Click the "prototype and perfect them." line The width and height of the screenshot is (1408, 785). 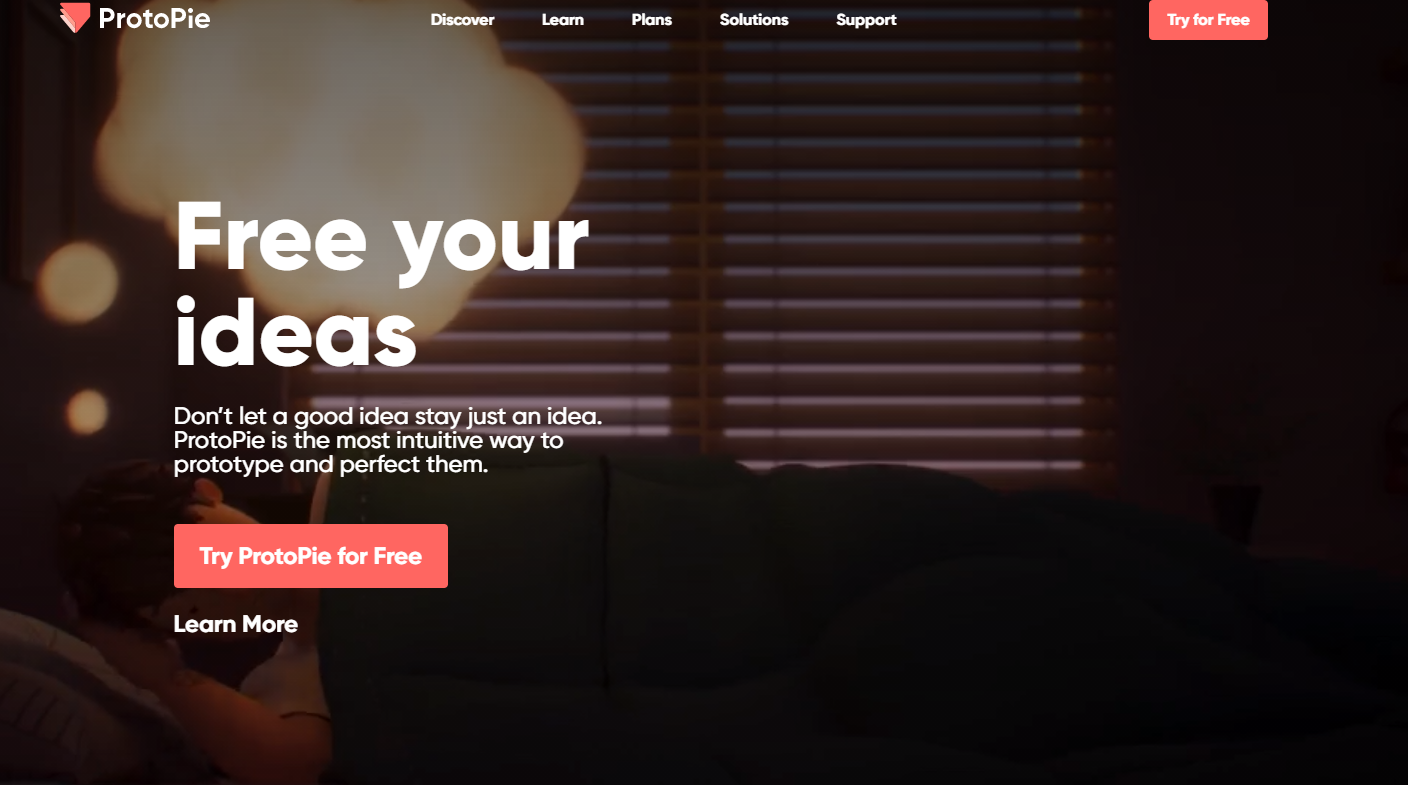pyautogui.click(x=331, y=465)
